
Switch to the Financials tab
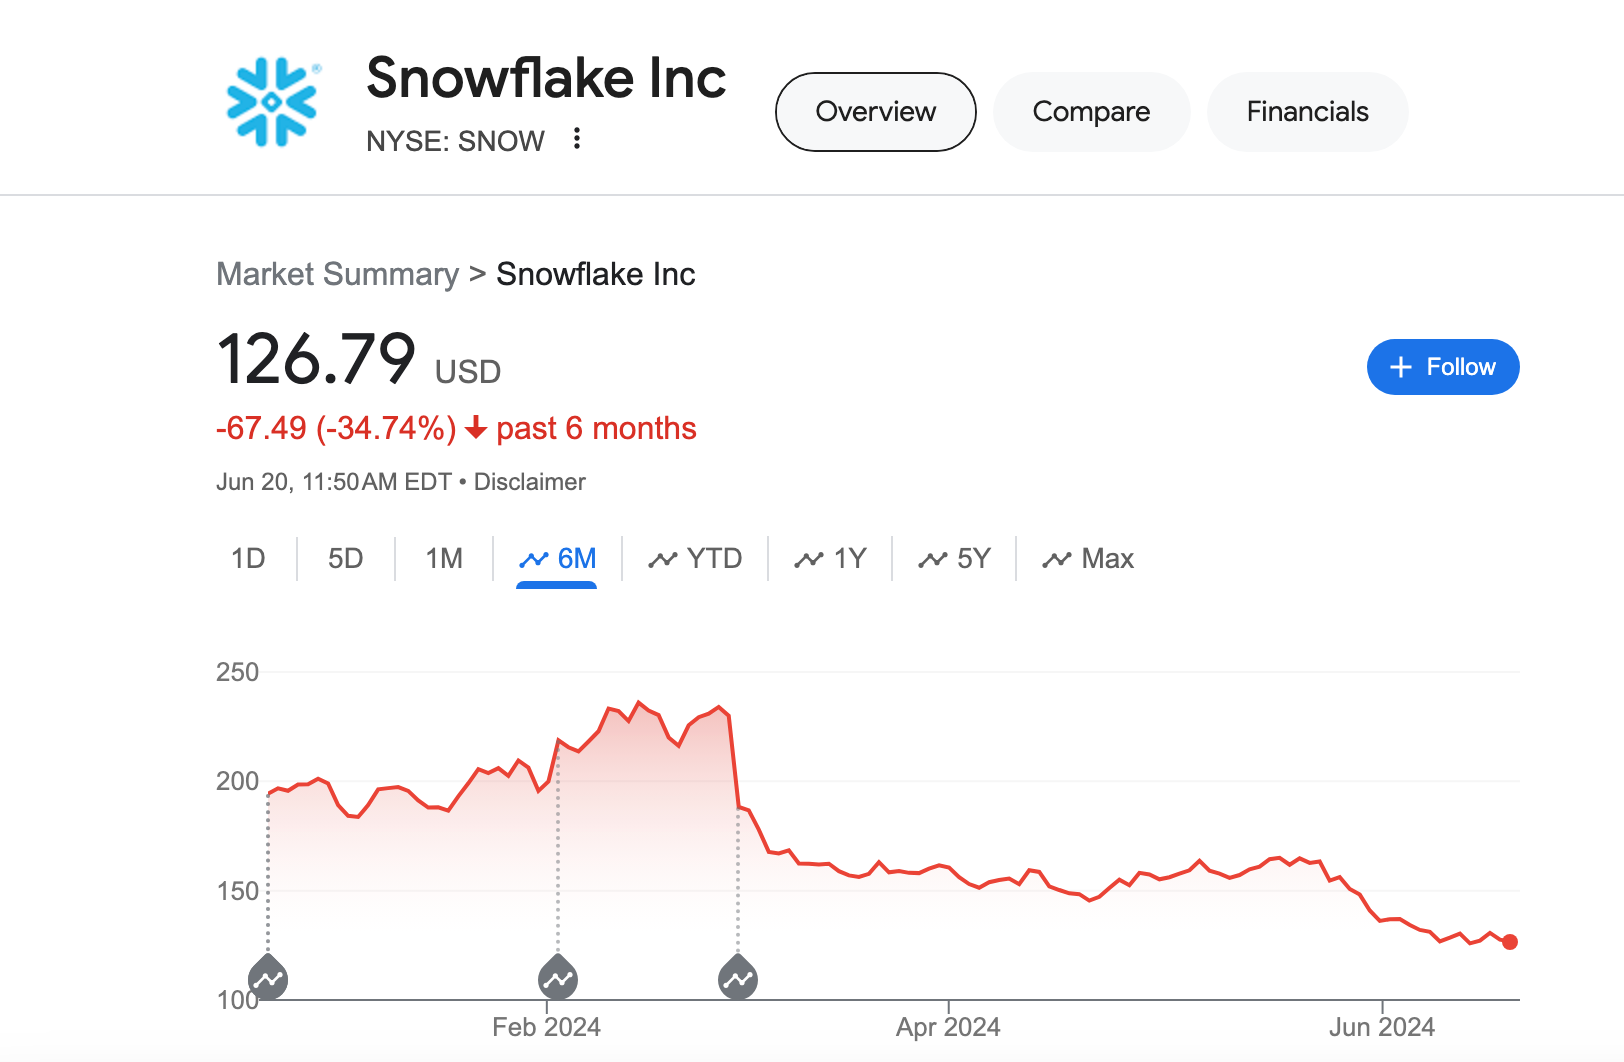pyautogui.click(x=1307, y=112)
